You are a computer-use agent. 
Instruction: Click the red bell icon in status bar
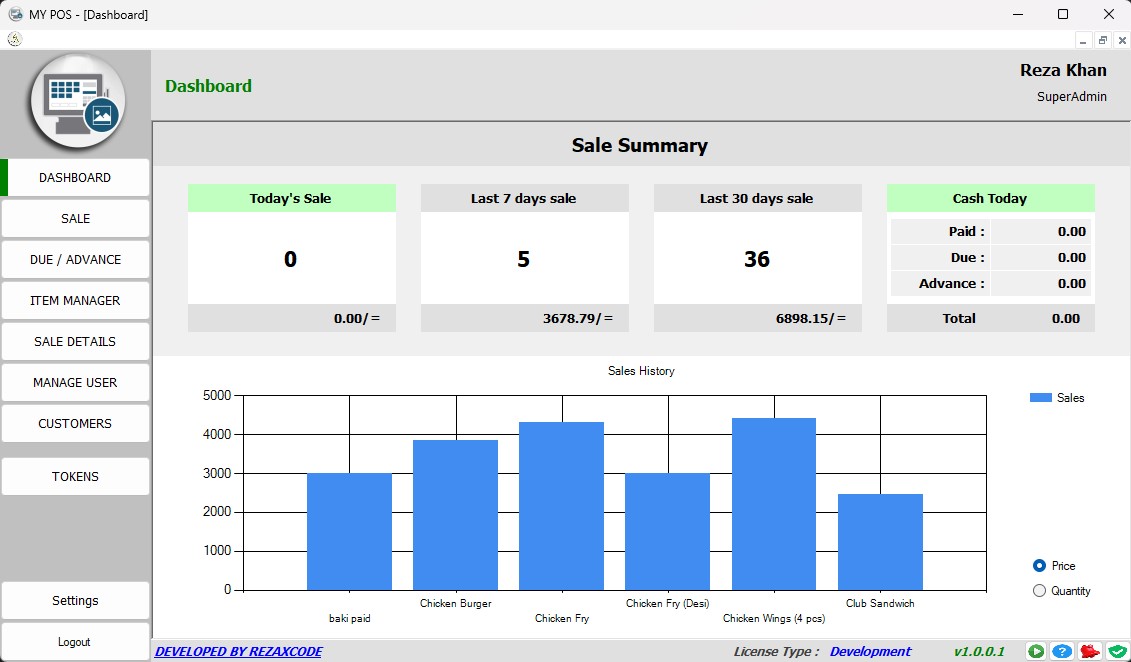coord(1090,651)
